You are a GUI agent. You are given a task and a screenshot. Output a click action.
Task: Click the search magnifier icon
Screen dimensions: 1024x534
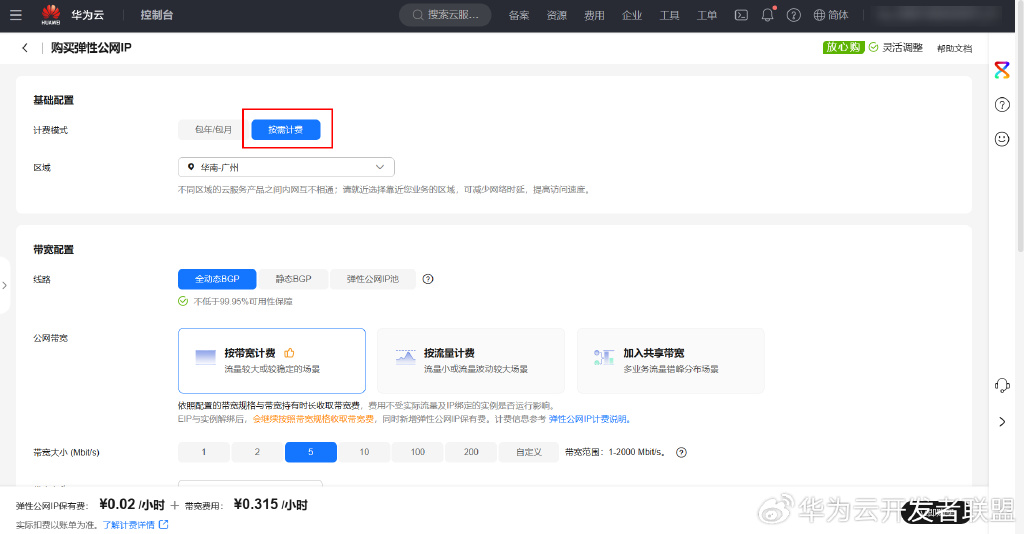coord(418,15)
